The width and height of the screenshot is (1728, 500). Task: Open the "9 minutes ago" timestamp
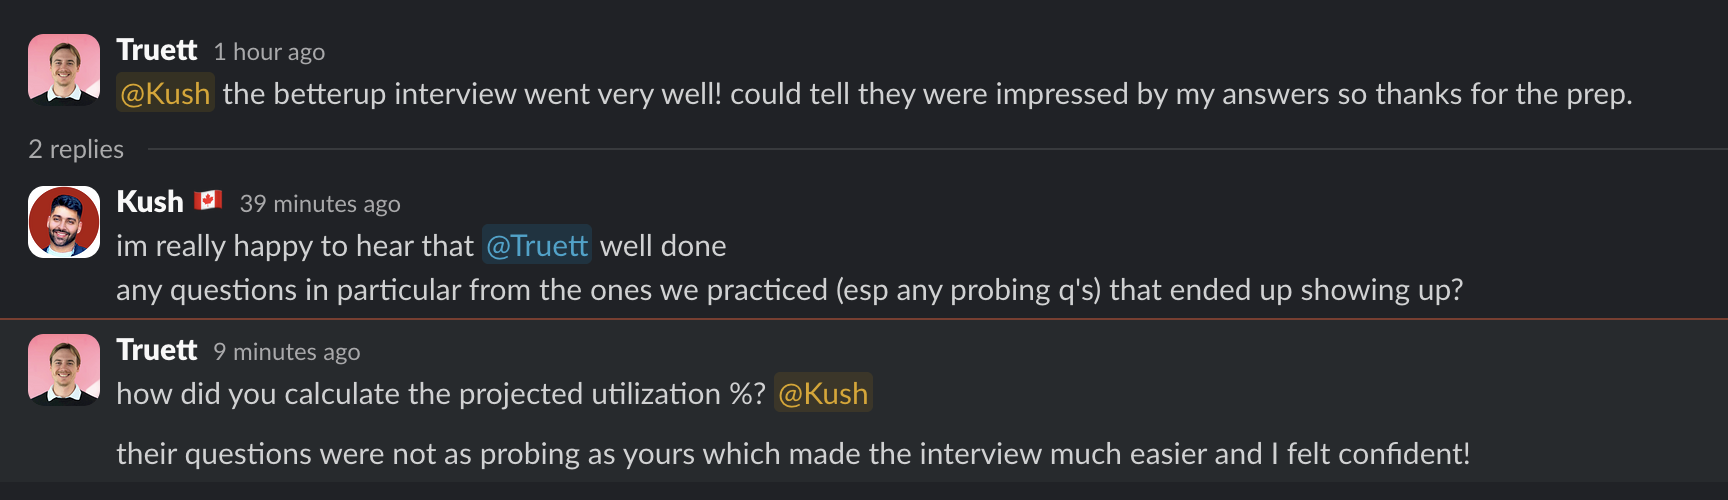click(287, 352)
